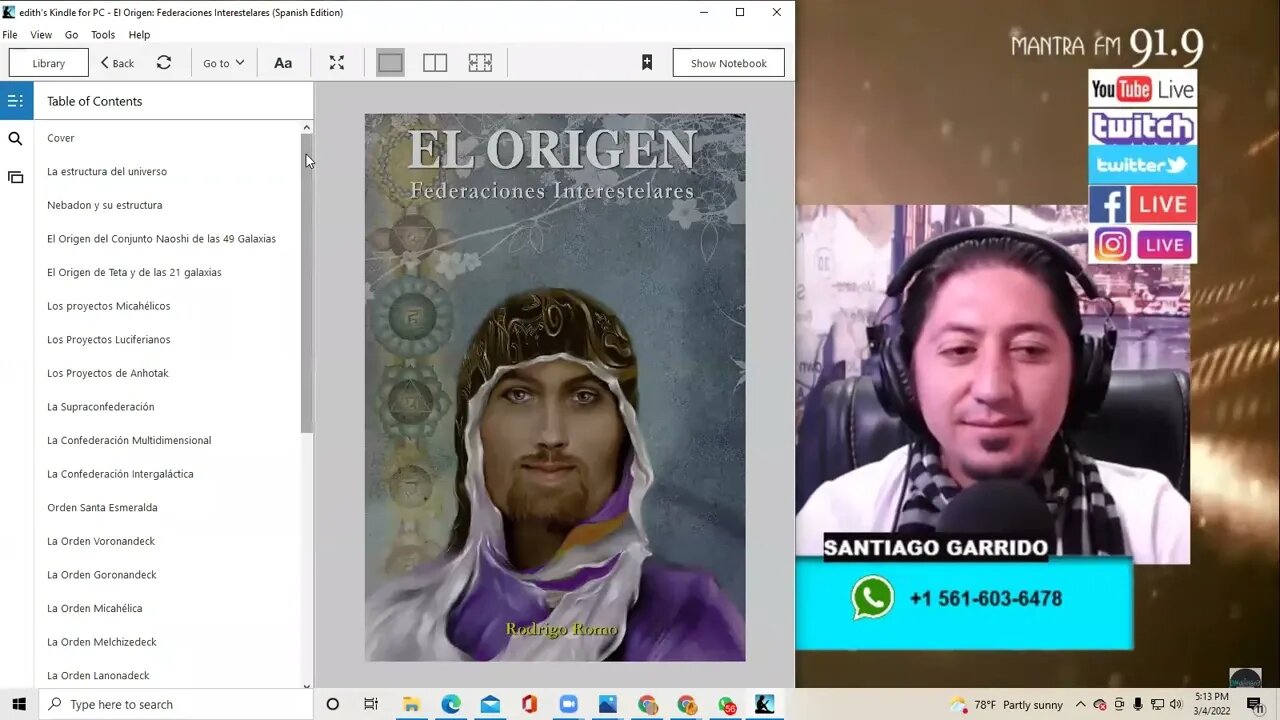
Task: Open Task View on taskbar
Action: click(371, 704)
